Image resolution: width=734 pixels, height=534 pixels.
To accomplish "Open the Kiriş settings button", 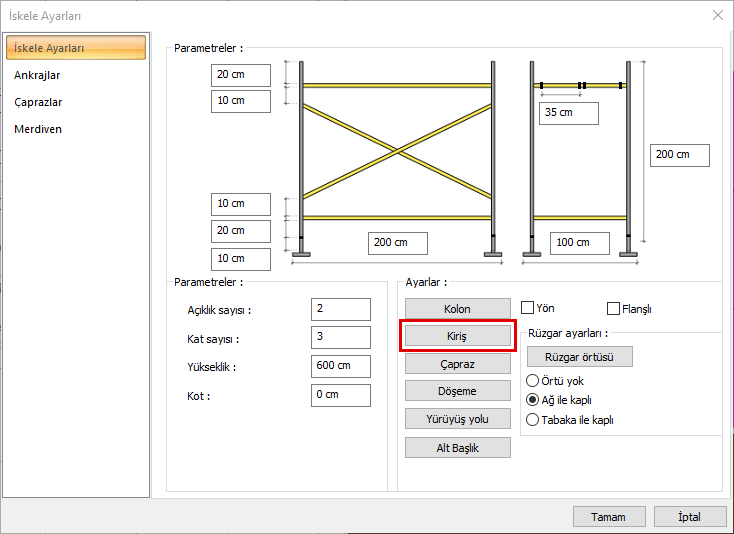I will coord(457,336).
